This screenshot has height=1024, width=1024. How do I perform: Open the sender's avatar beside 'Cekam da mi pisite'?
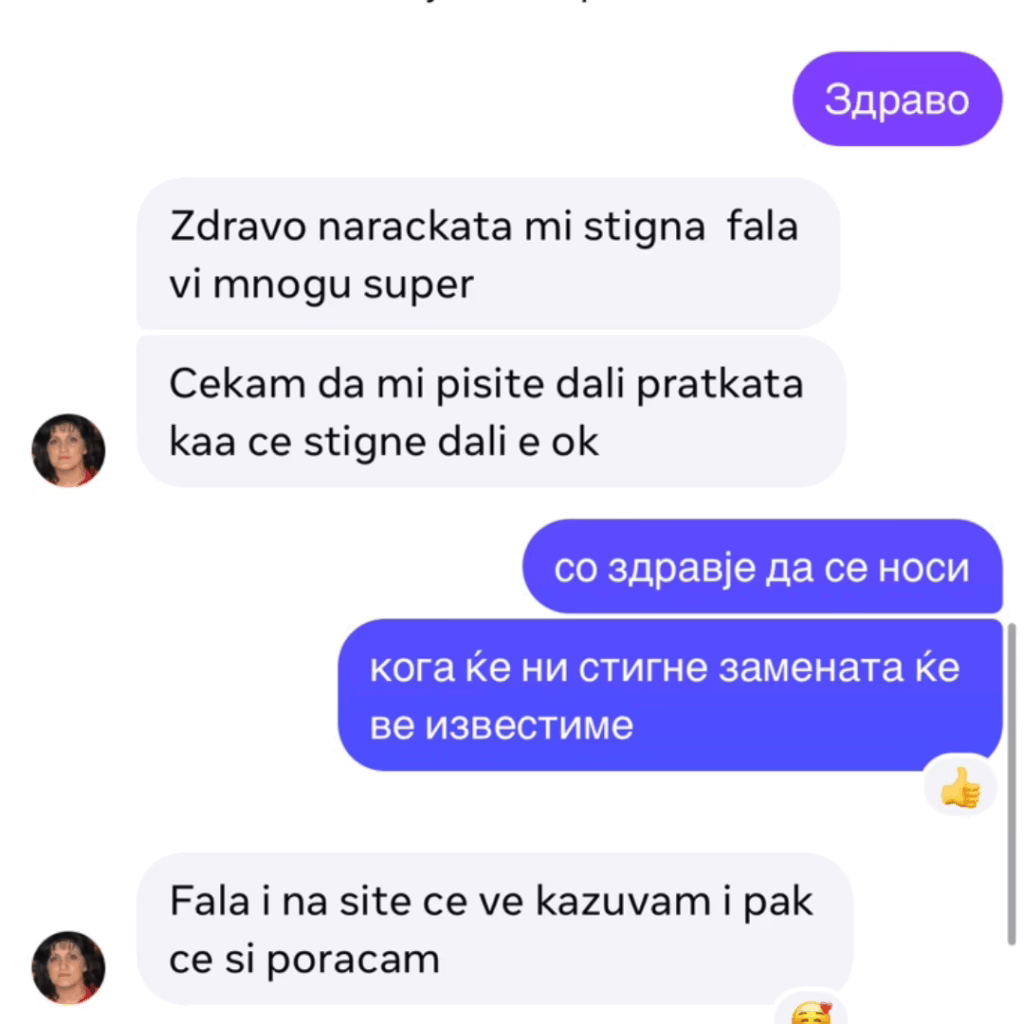(x=69, y=450)
